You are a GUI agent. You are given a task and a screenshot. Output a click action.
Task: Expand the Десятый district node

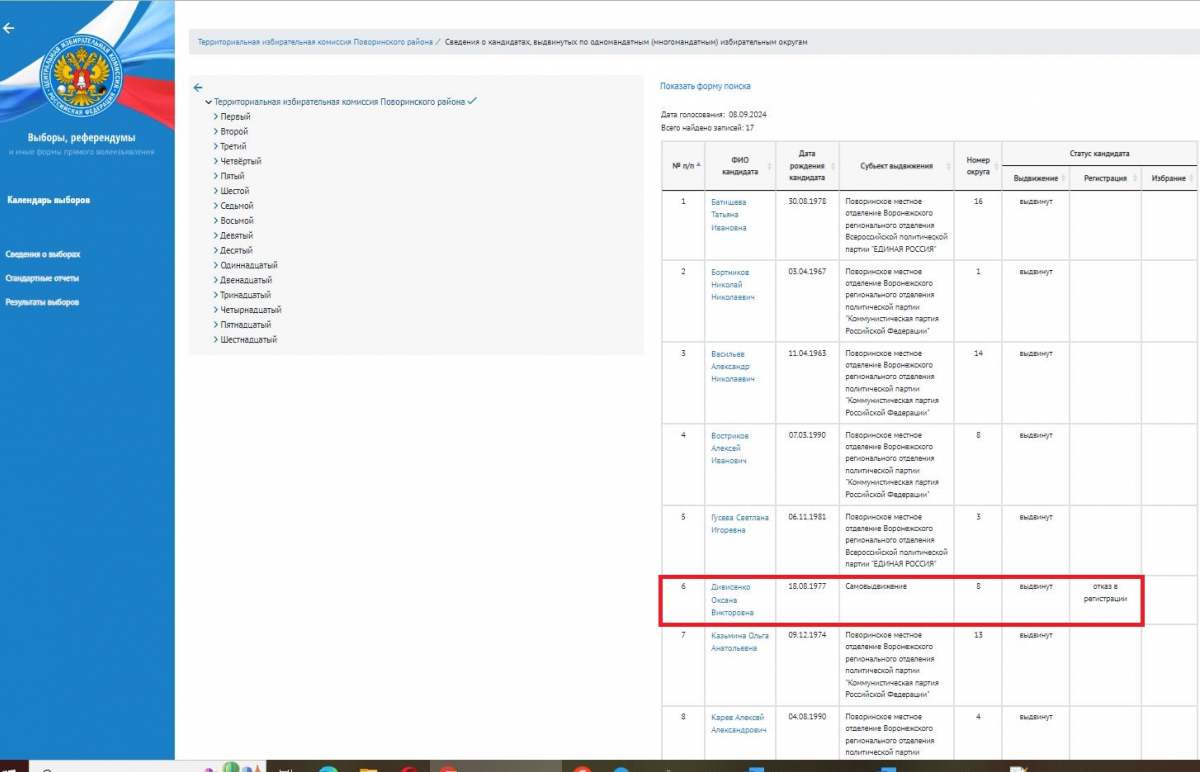[x=215, y=250]
